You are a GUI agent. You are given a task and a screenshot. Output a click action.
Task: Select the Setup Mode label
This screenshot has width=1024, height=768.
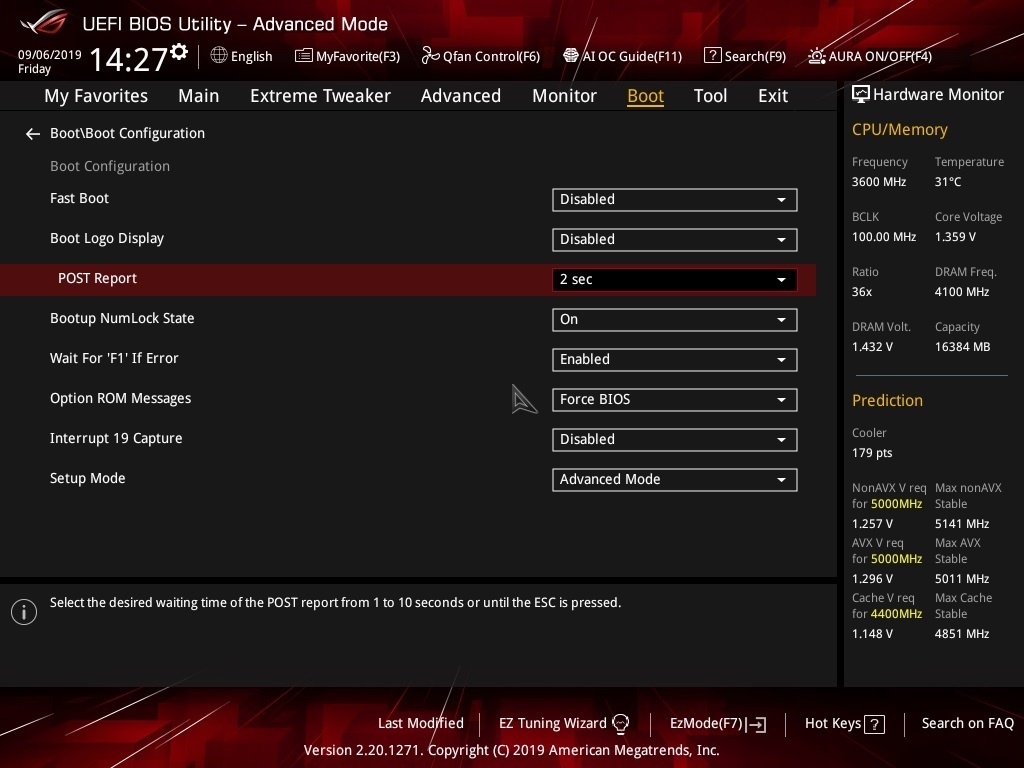88,478
